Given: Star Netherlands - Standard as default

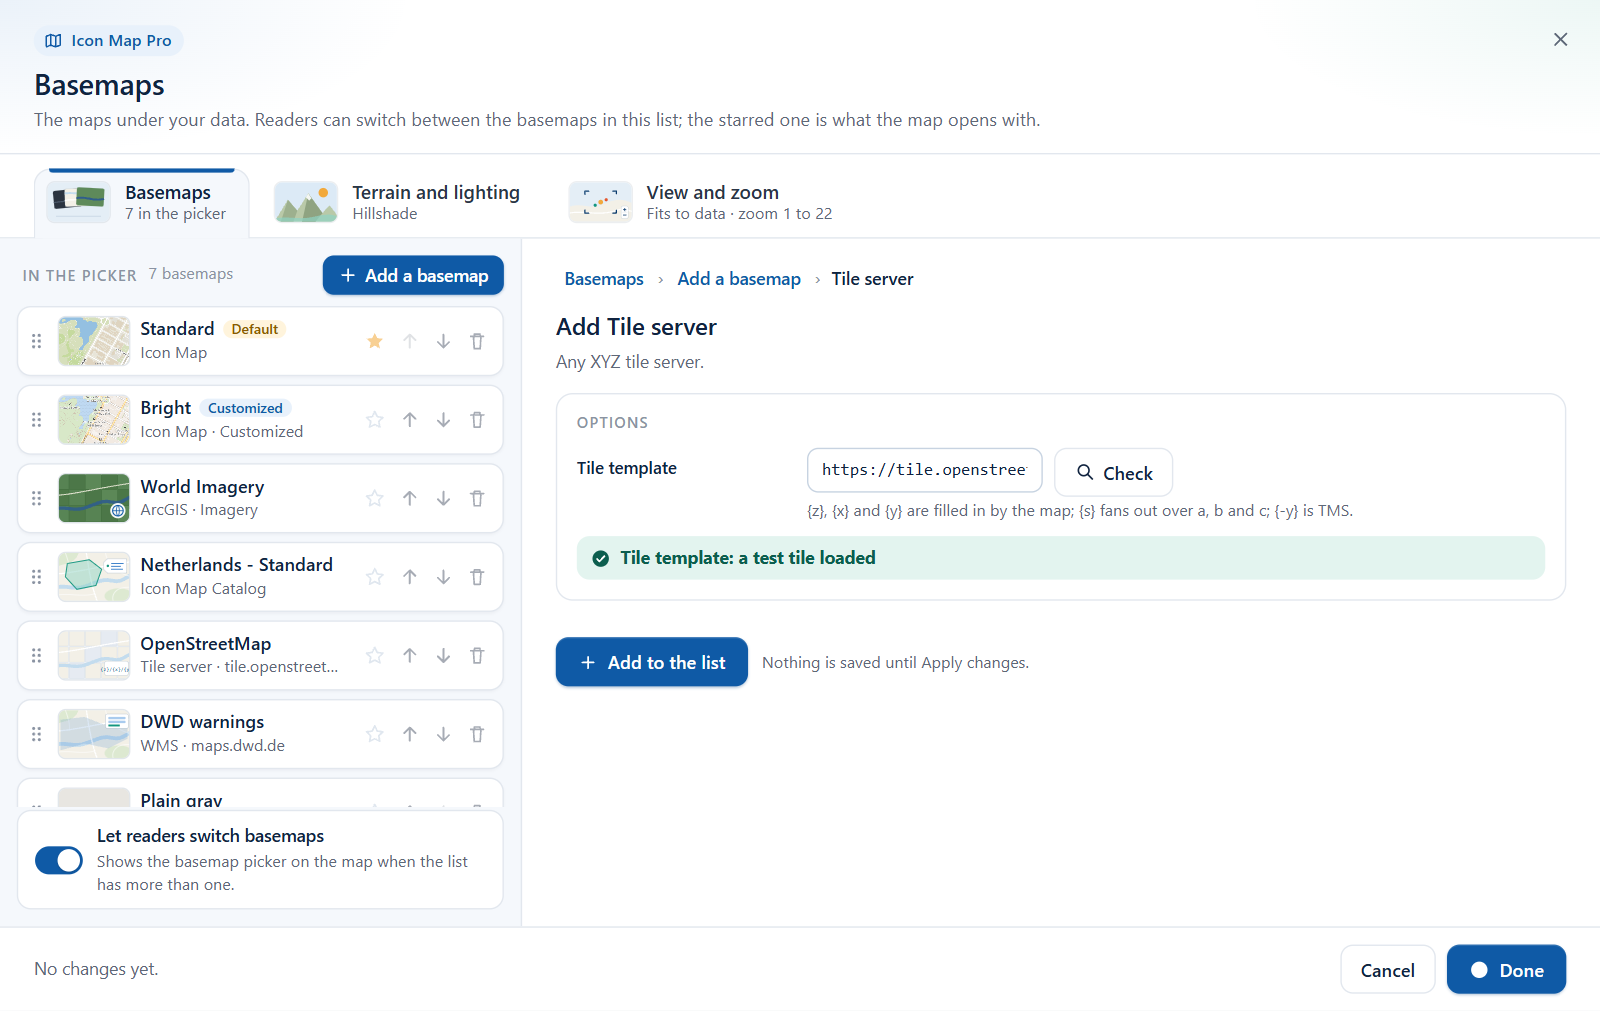Looking at the screenshot, I should [x=375, y=577].
